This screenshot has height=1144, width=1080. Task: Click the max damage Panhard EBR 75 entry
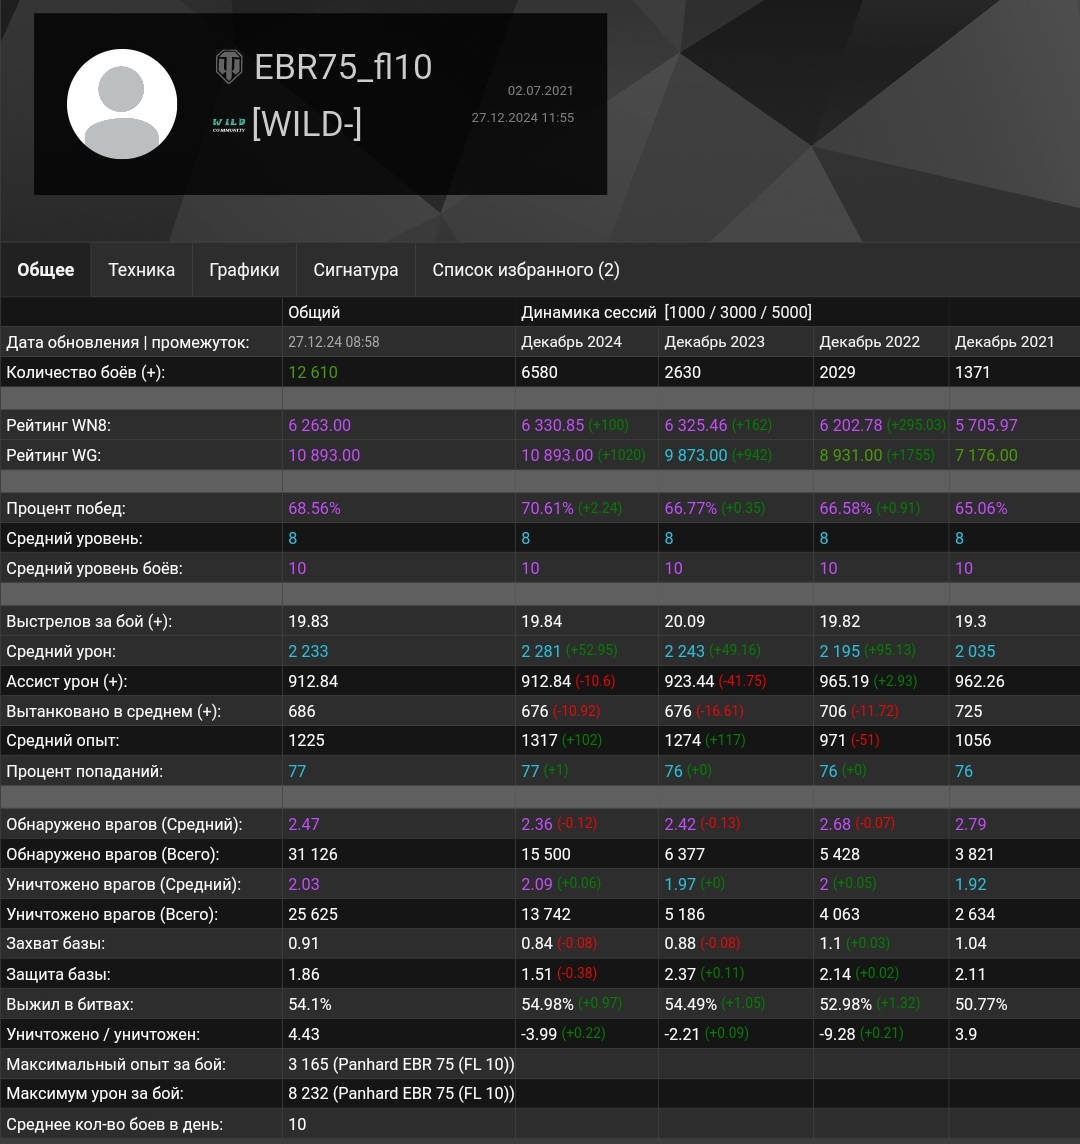pos(401,1094)
